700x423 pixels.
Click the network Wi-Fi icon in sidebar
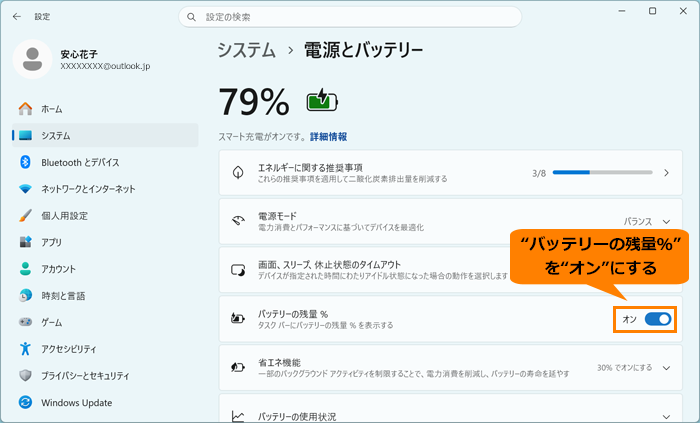tap(25, 189)
